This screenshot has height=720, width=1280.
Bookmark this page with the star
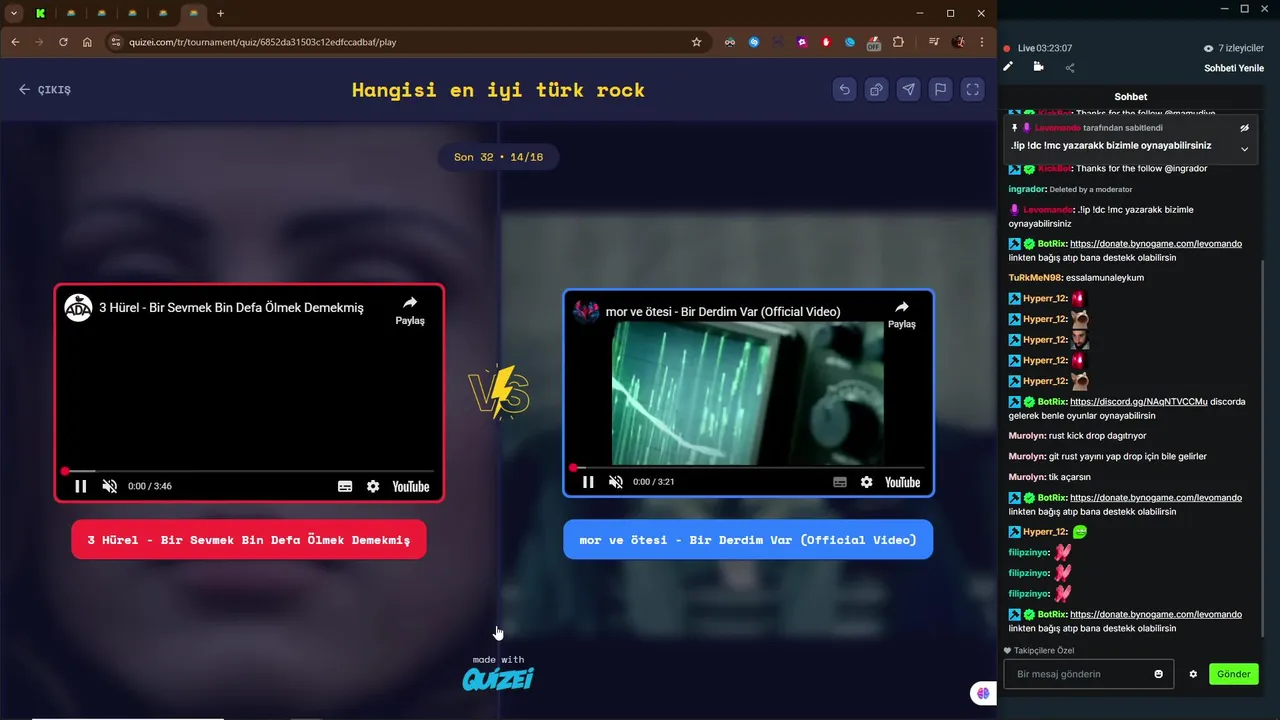pos(696,42)
